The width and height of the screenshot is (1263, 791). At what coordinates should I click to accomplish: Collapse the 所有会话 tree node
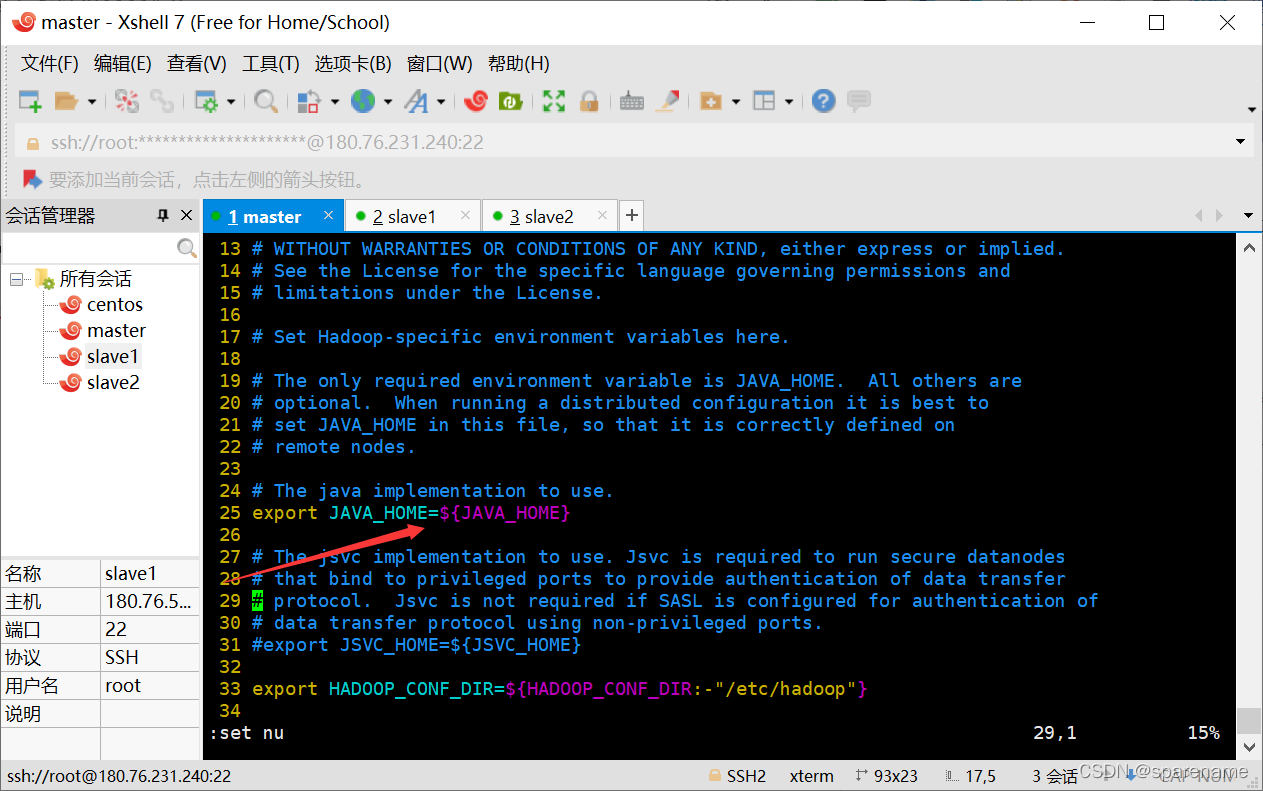coord(17,279)
